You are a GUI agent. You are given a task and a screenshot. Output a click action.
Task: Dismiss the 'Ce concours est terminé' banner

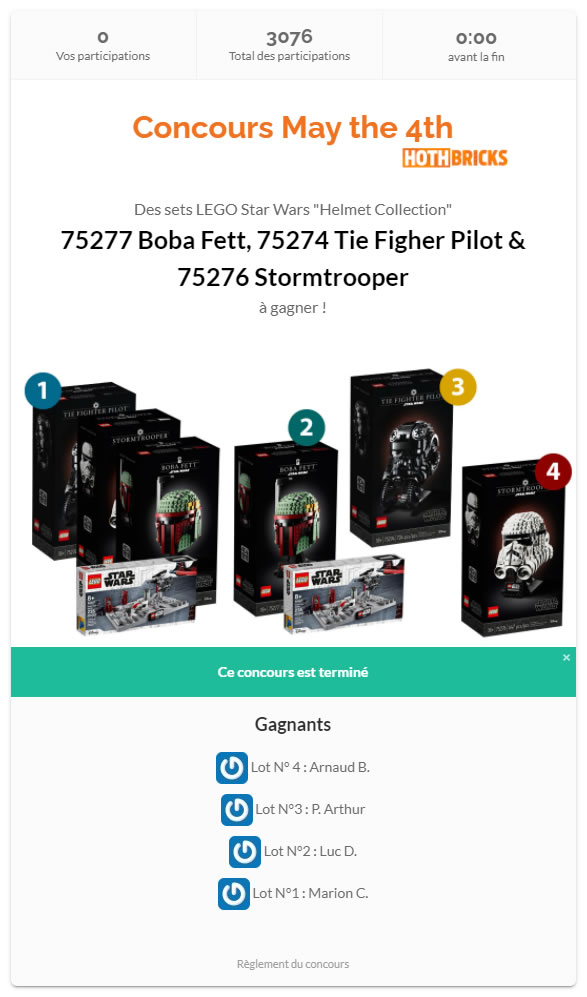pyautogui.click(x=566, y=657)
